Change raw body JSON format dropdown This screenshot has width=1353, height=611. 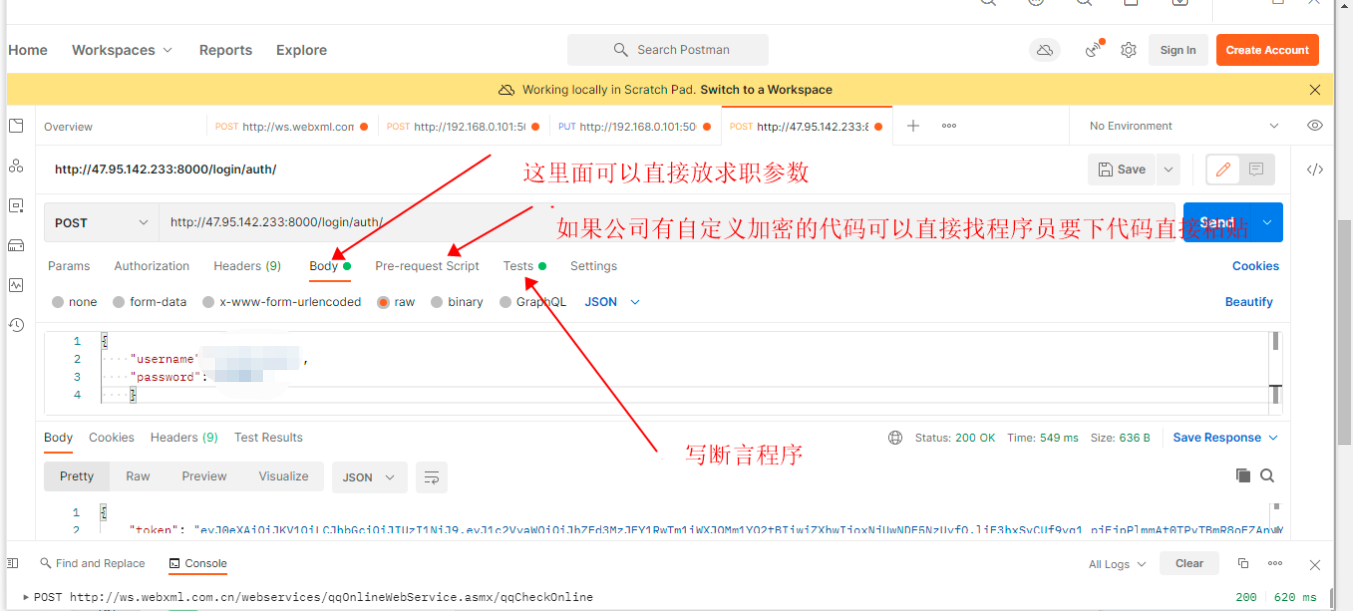click(x=612, y=302)
